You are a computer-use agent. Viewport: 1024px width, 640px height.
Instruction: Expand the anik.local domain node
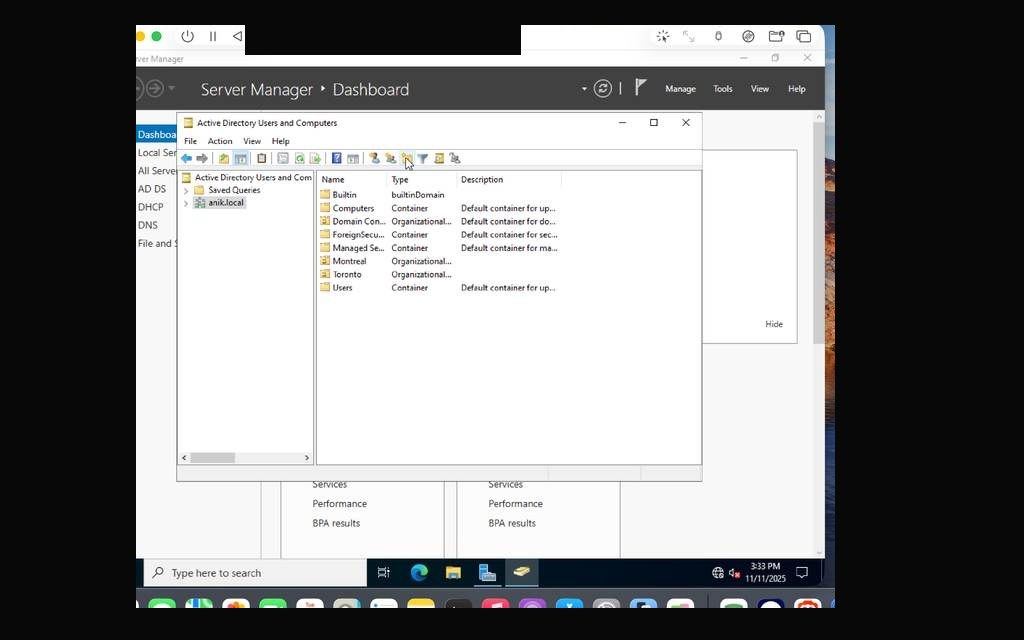tap(186, 203)
